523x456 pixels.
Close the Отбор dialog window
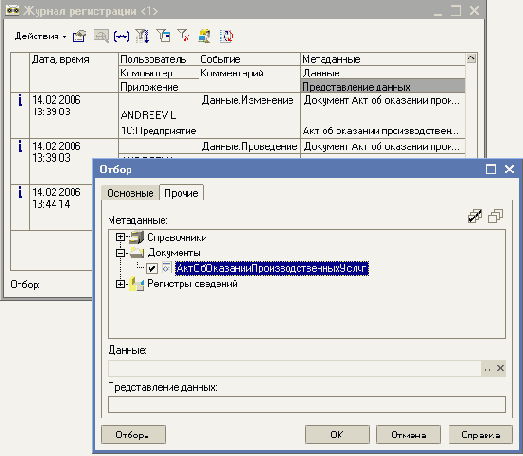click(509, 169)
